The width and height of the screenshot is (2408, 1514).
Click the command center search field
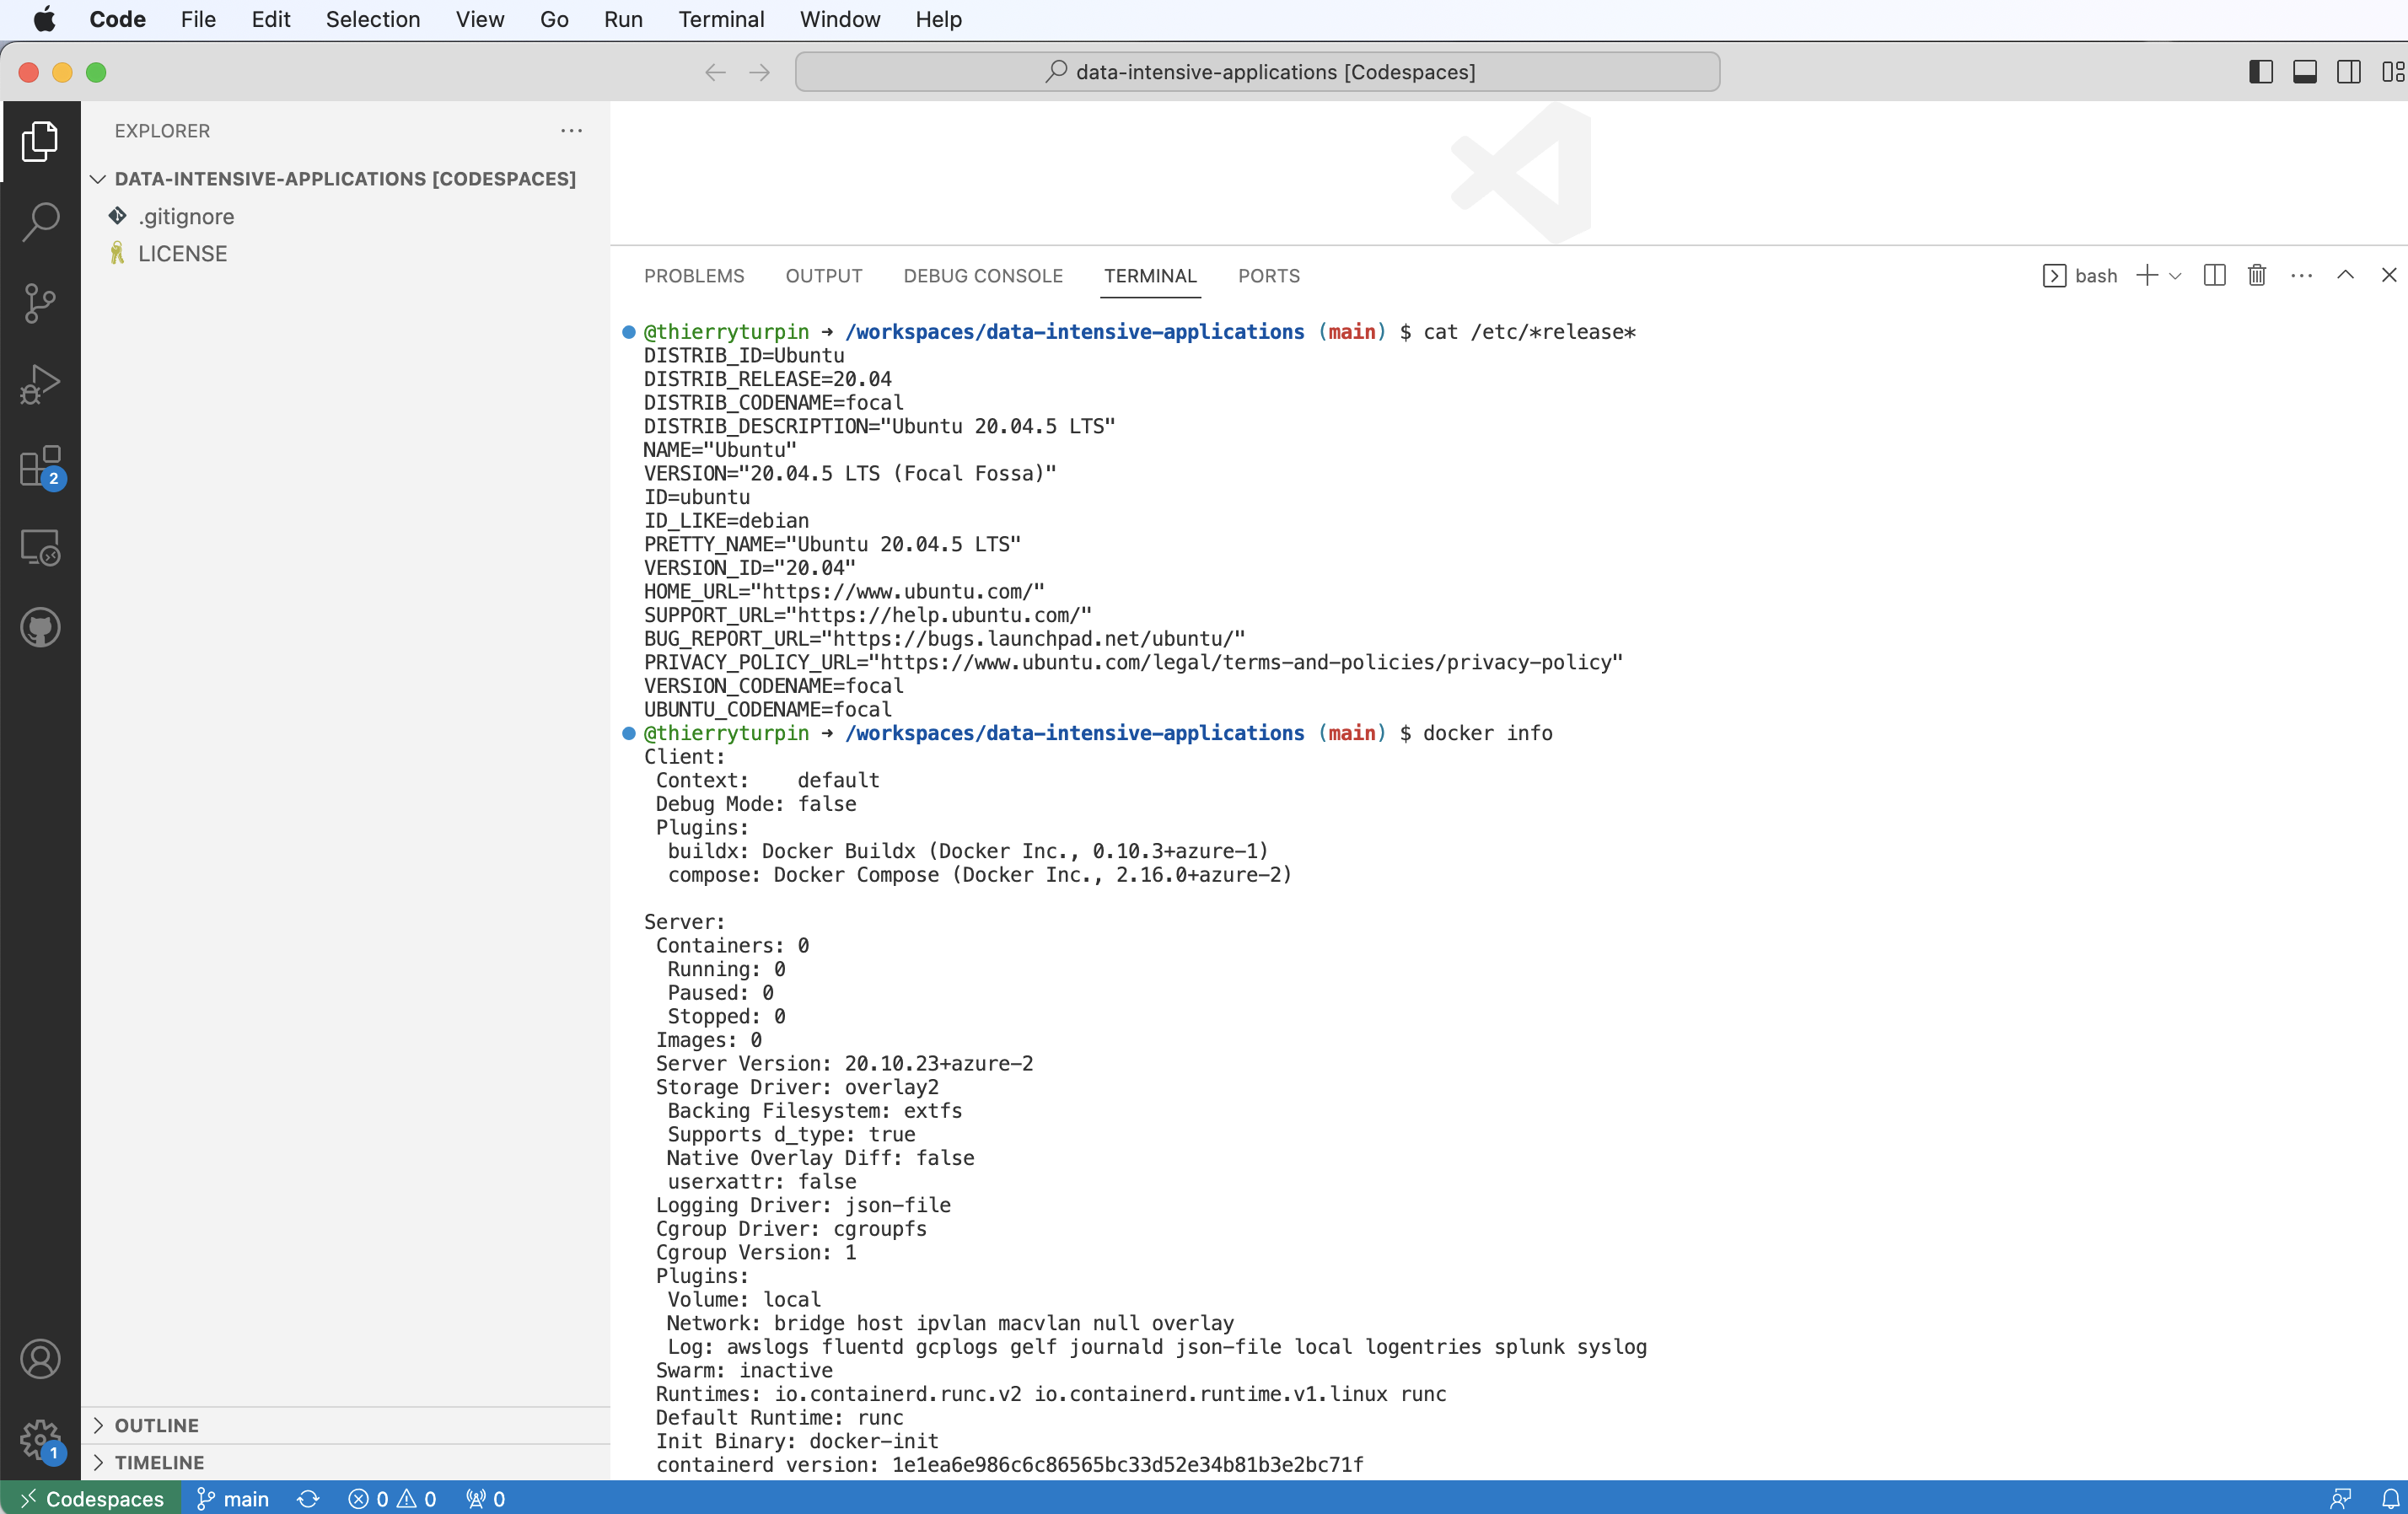(x=1257, y=72)
